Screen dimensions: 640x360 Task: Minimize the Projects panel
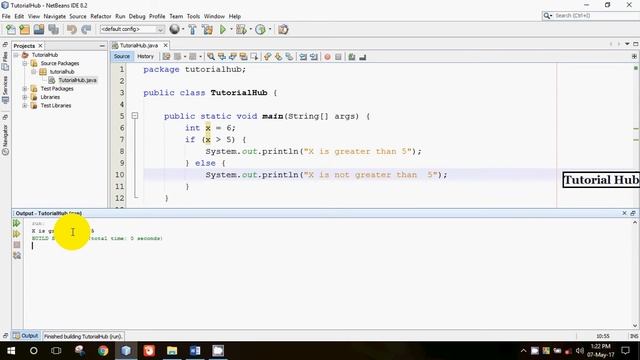pos(102,46)
